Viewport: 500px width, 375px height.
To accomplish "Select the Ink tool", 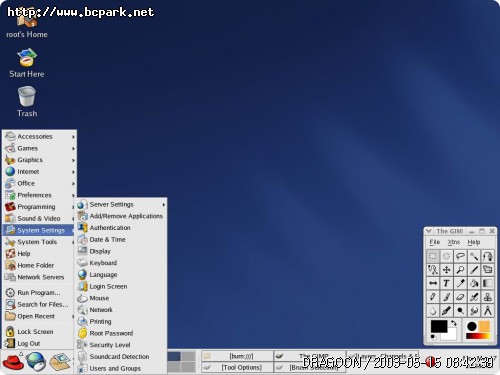I will pyautogui.click(x=446, y=311).
